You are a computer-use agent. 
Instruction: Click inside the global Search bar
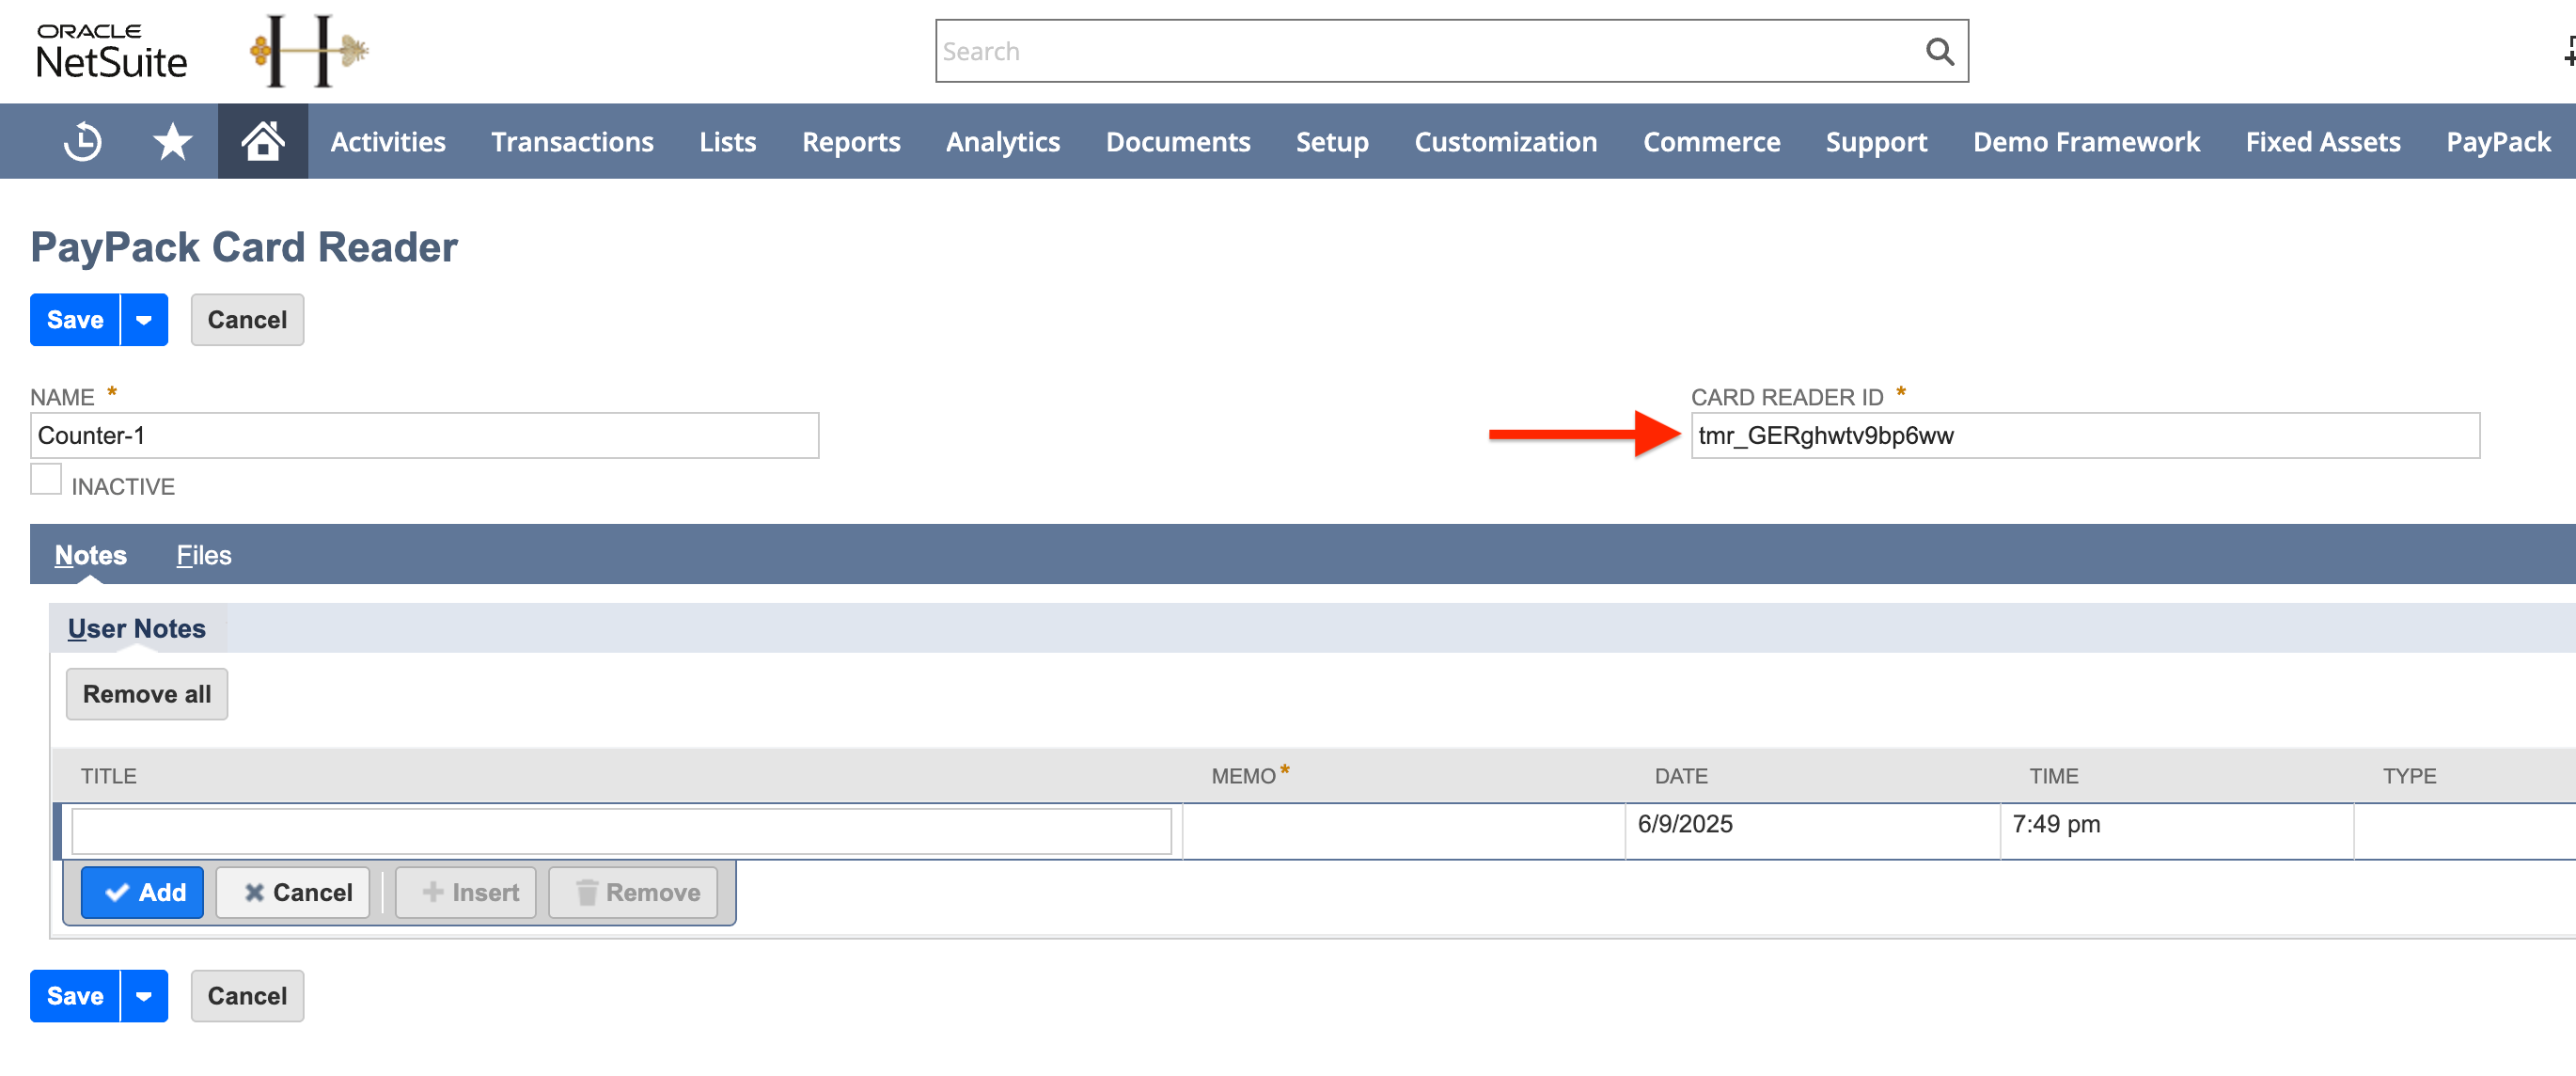(1400, 50)
